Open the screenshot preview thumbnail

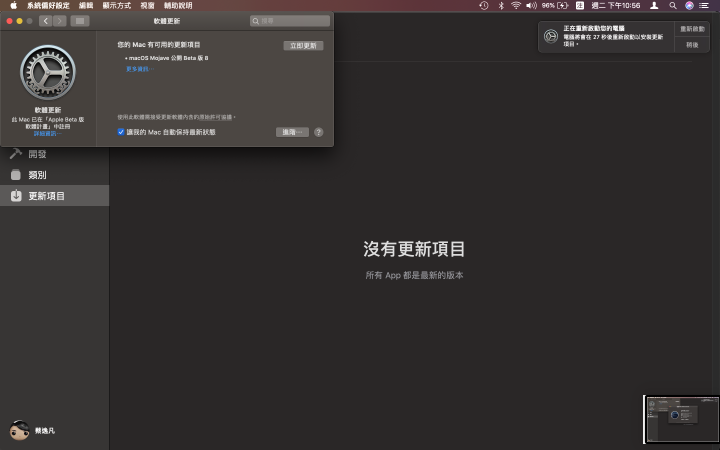681,419
